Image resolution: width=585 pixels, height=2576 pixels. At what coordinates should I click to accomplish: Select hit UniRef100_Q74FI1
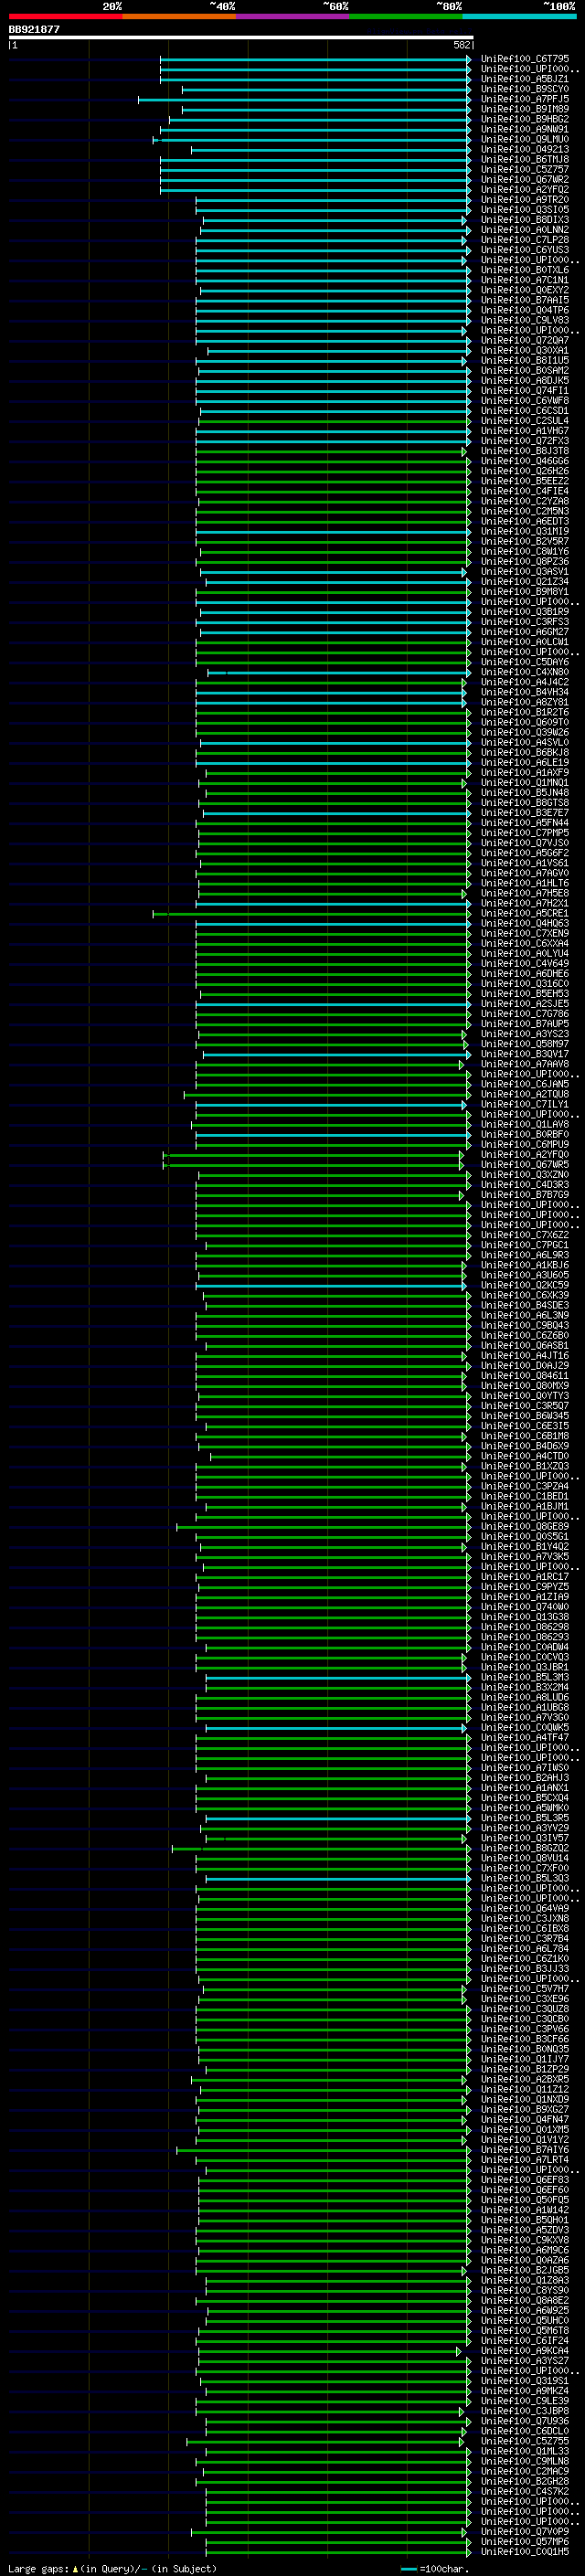click(x=524, y=390)
